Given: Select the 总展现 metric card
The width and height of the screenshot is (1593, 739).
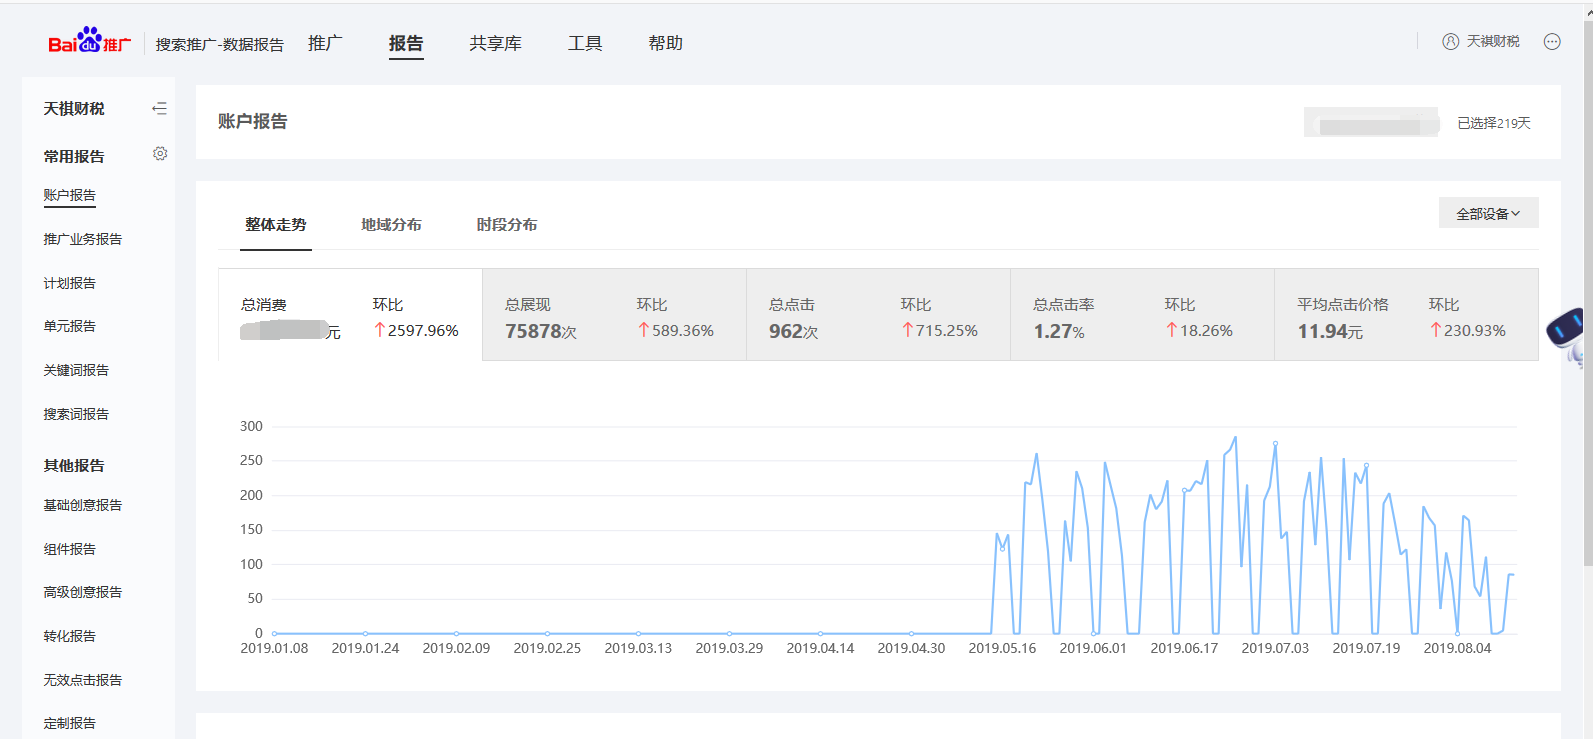Looking at the screenshot, I should point(613,315).
